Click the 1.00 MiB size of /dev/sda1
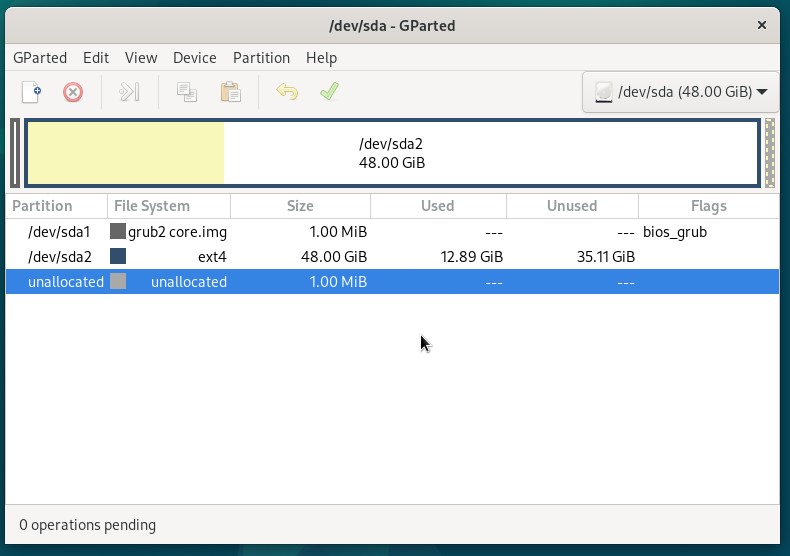Screen dimensions: 790x556 (x=338, y=232)
